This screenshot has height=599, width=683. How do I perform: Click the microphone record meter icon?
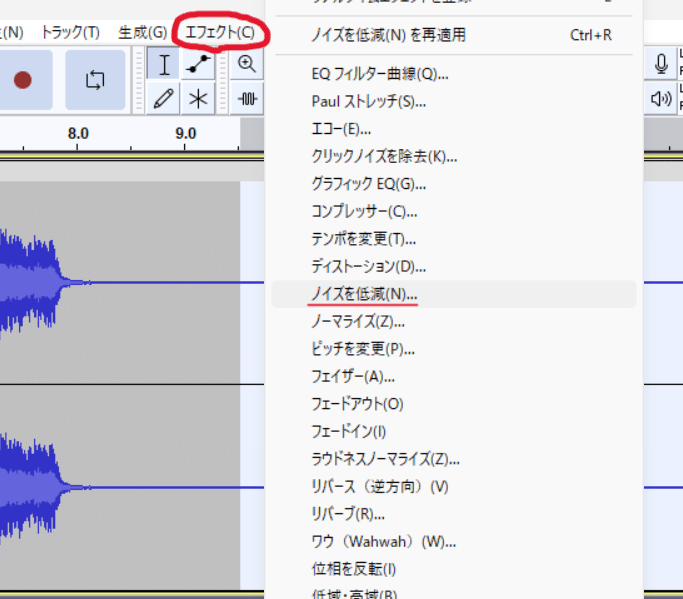661,64
